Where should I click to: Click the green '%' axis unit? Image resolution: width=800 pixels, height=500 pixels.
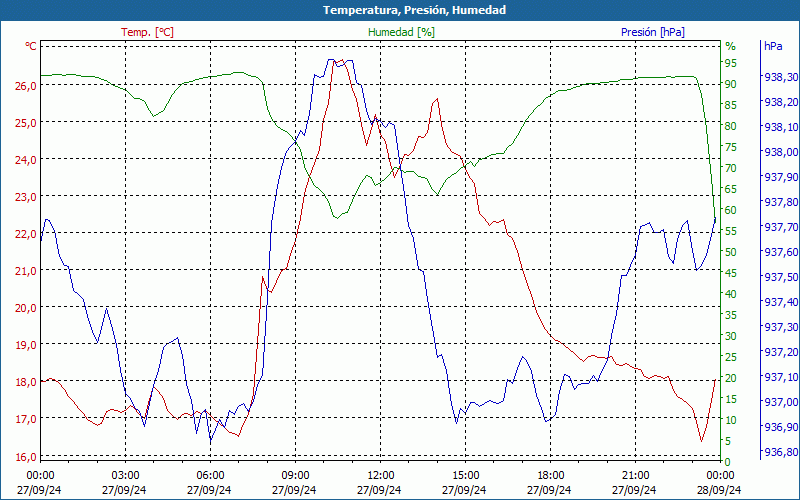point(731,46)
